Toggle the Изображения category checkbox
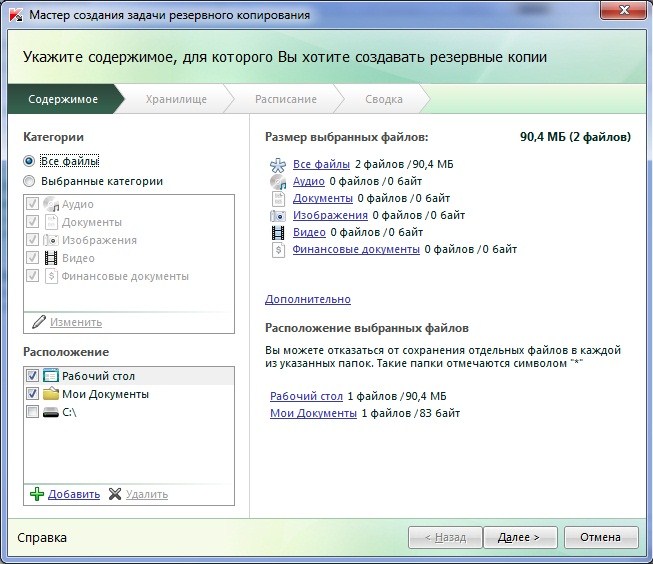This screenshot has width=653, height=564. (x=32, y=240)
